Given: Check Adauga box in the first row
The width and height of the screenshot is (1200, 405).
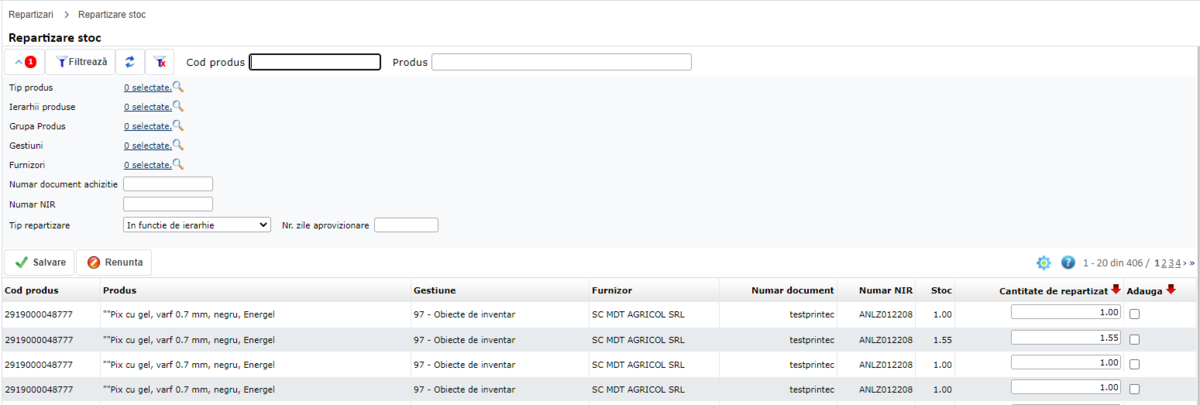Looking at the screenshot, I should click(1134, 314).
